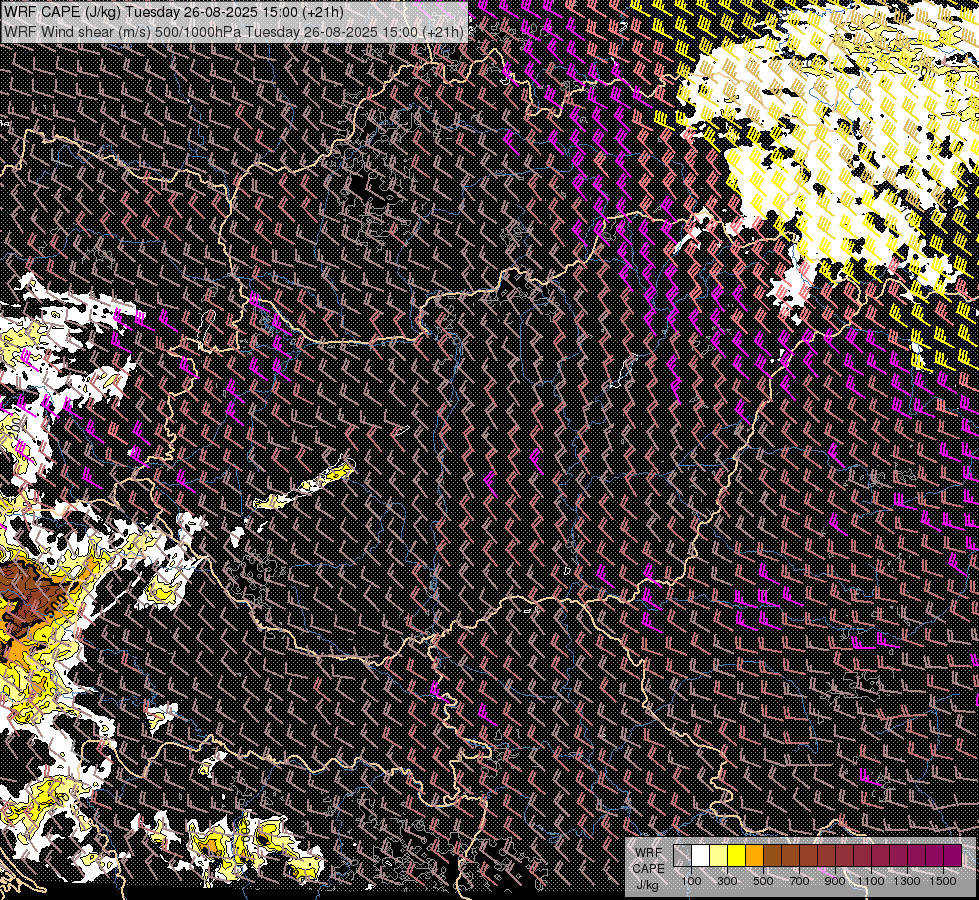979x900 pixels.
Task: Click the gray below-100 legend swatch
Action: coord(682,855)
